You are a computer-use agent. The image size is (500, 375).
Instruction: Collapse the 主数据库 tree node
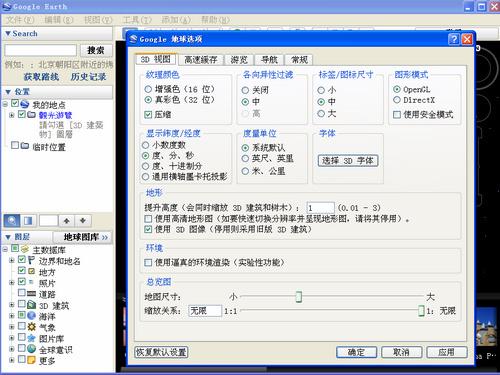[x=5, y=249]
